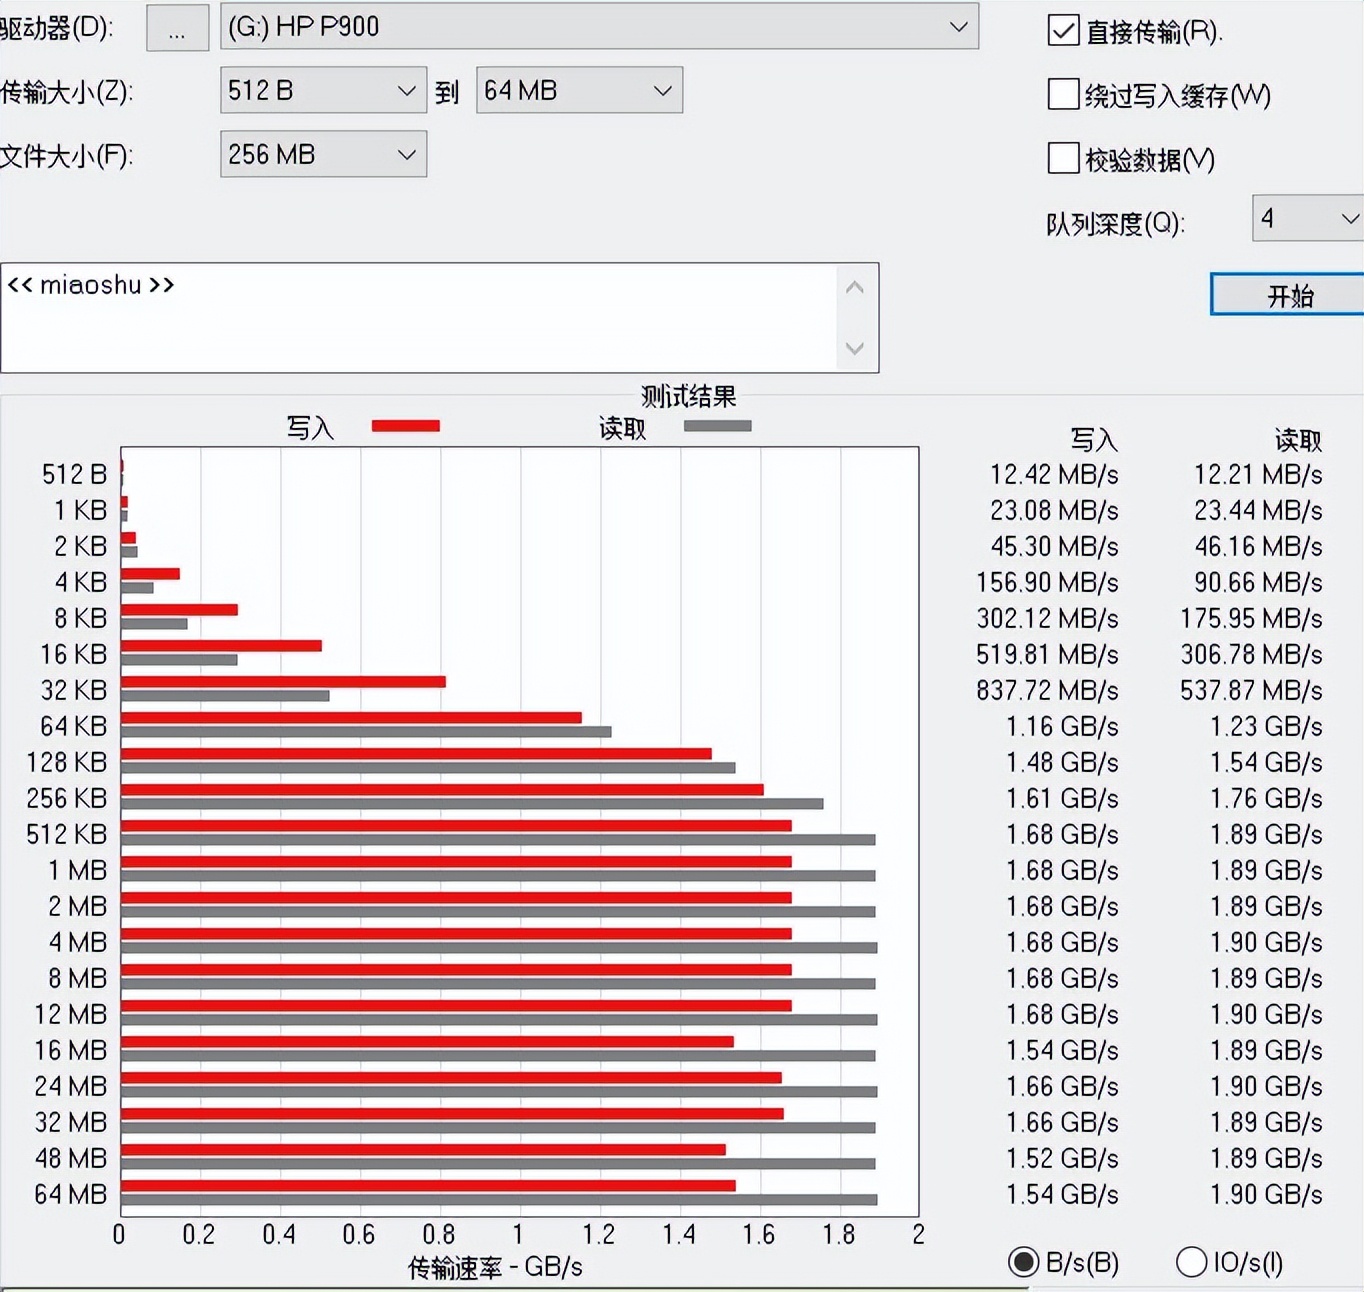Open the 64 MB transfer size dropdown

pyautogui.click(x=662, y=90)
